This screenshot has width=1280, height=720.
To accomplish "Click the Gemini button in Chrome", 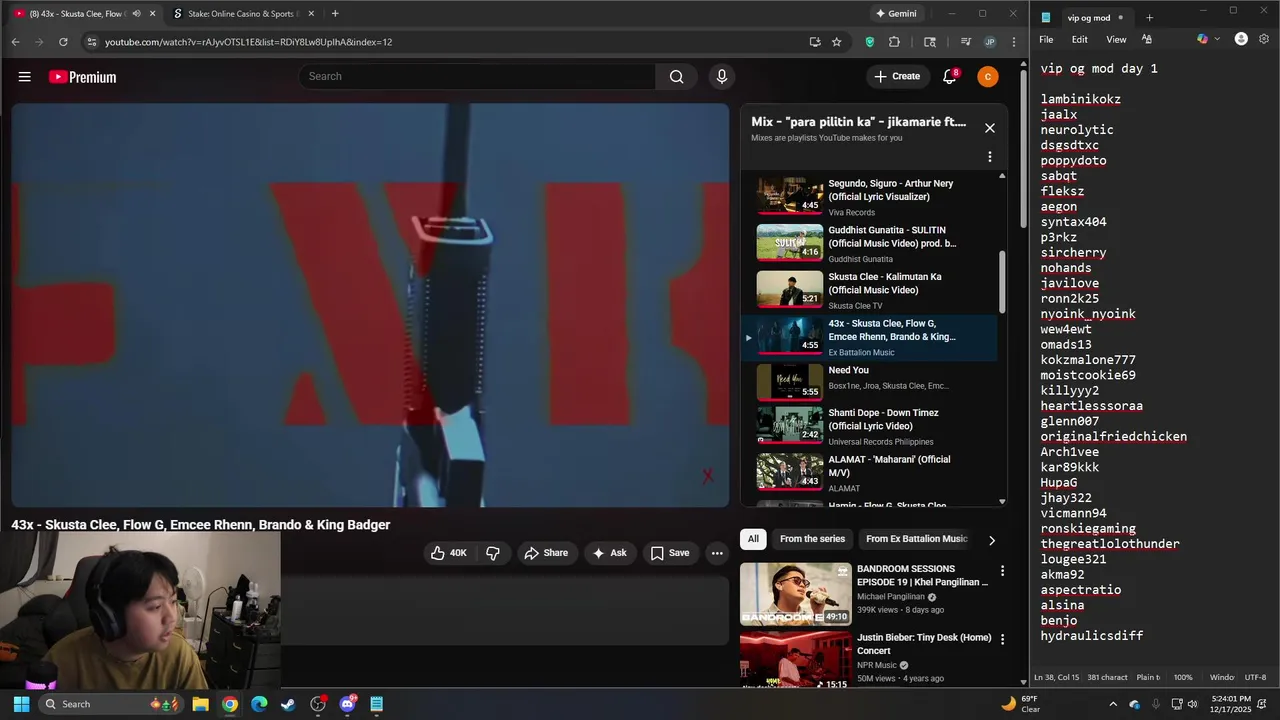I will coord(896,14).
